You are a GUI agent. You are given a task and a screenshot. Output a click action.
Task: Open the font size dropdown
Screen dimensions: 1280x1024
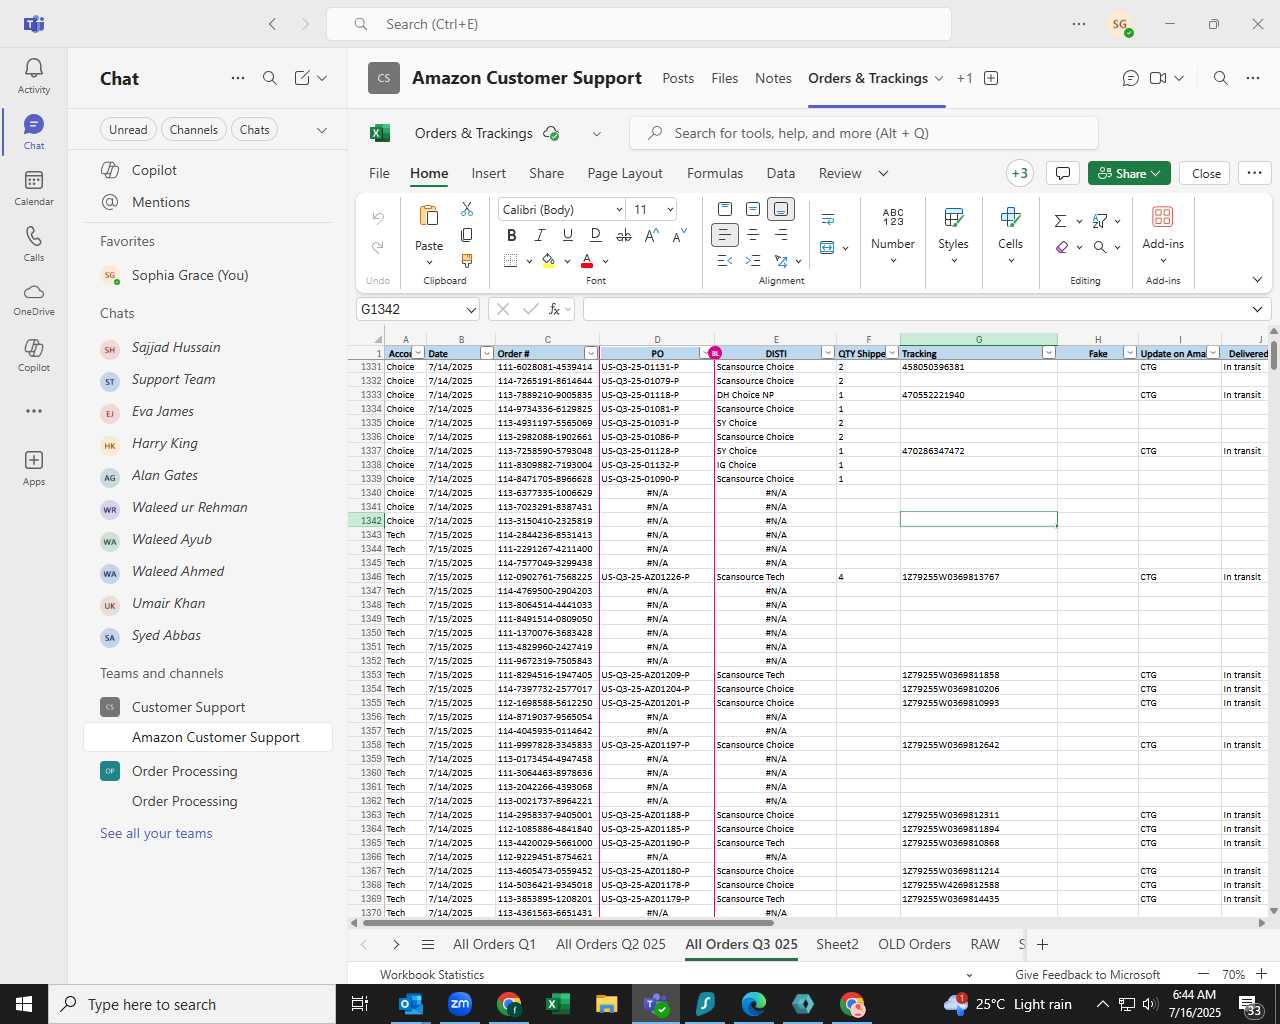[670, 210]
